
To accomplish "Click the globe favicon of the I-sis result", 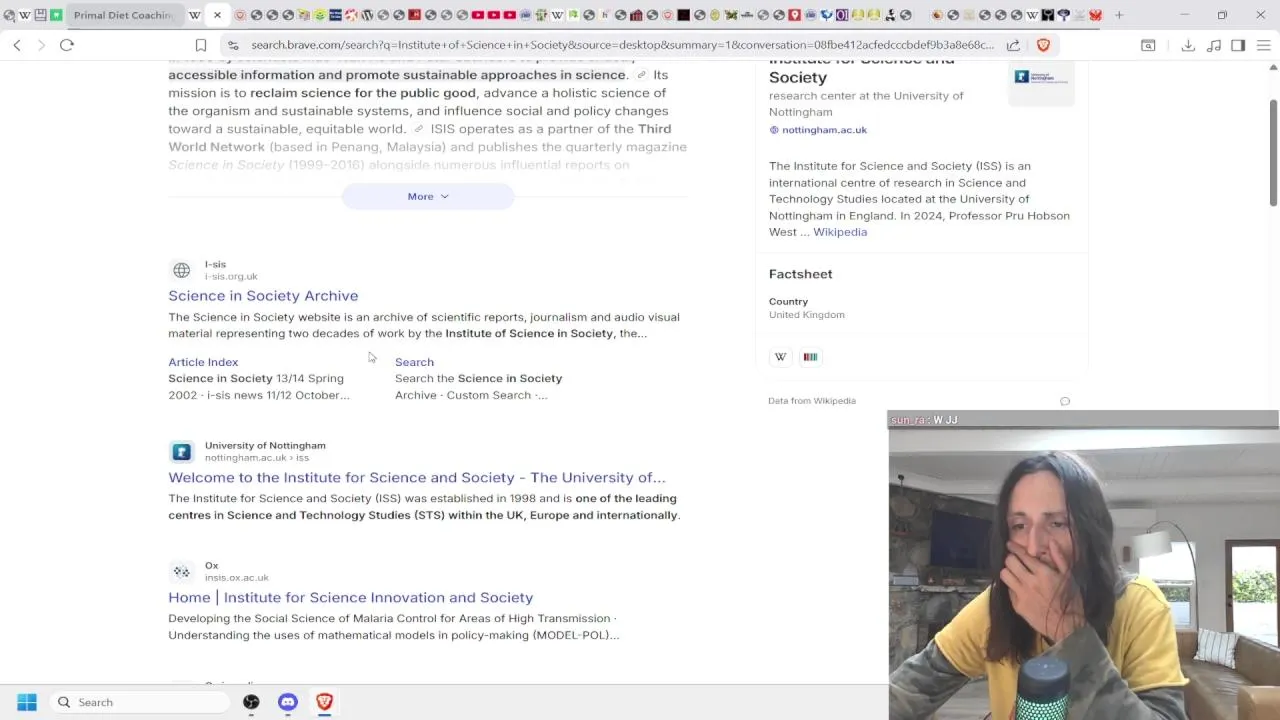I will (181, 270).
